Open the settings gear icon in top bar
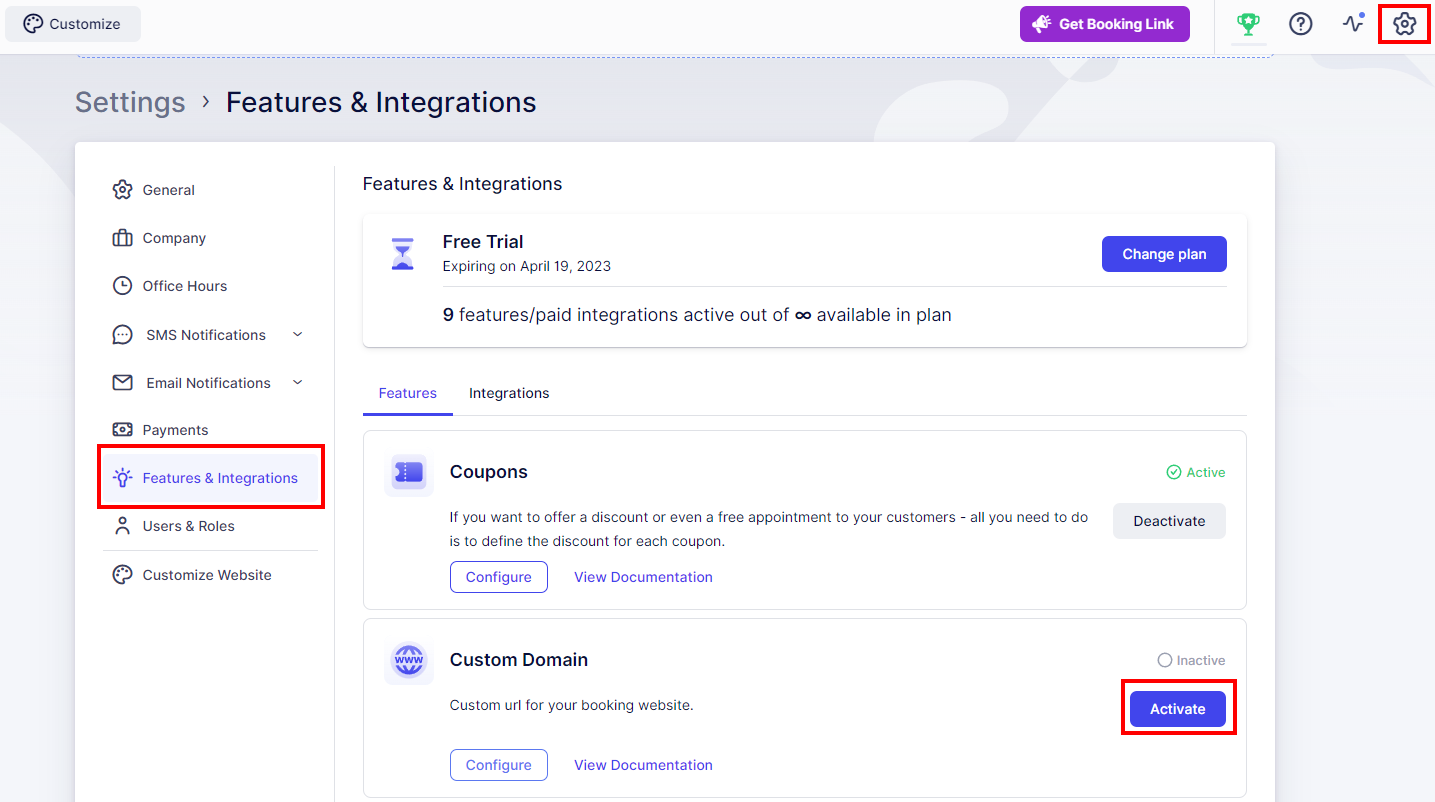Viewport: 1435px width, 802px height. pyautogui.click(x=1405, y=24)
